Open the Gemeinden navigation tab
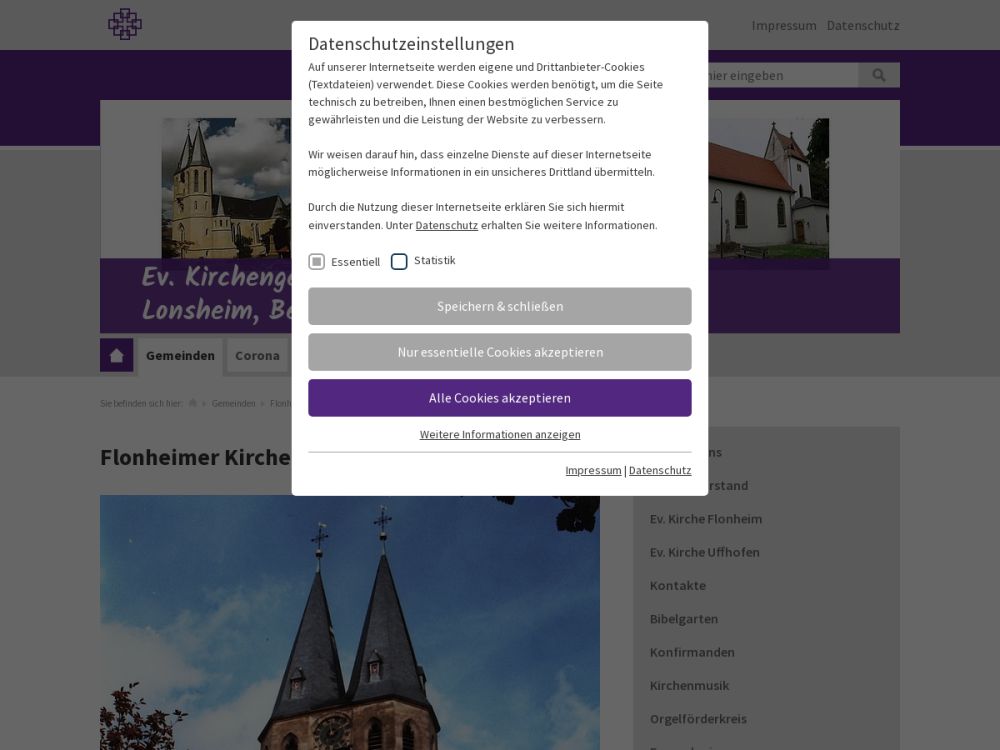The width and height of the screenshot is (1000, 750). (x=180, y=355)
